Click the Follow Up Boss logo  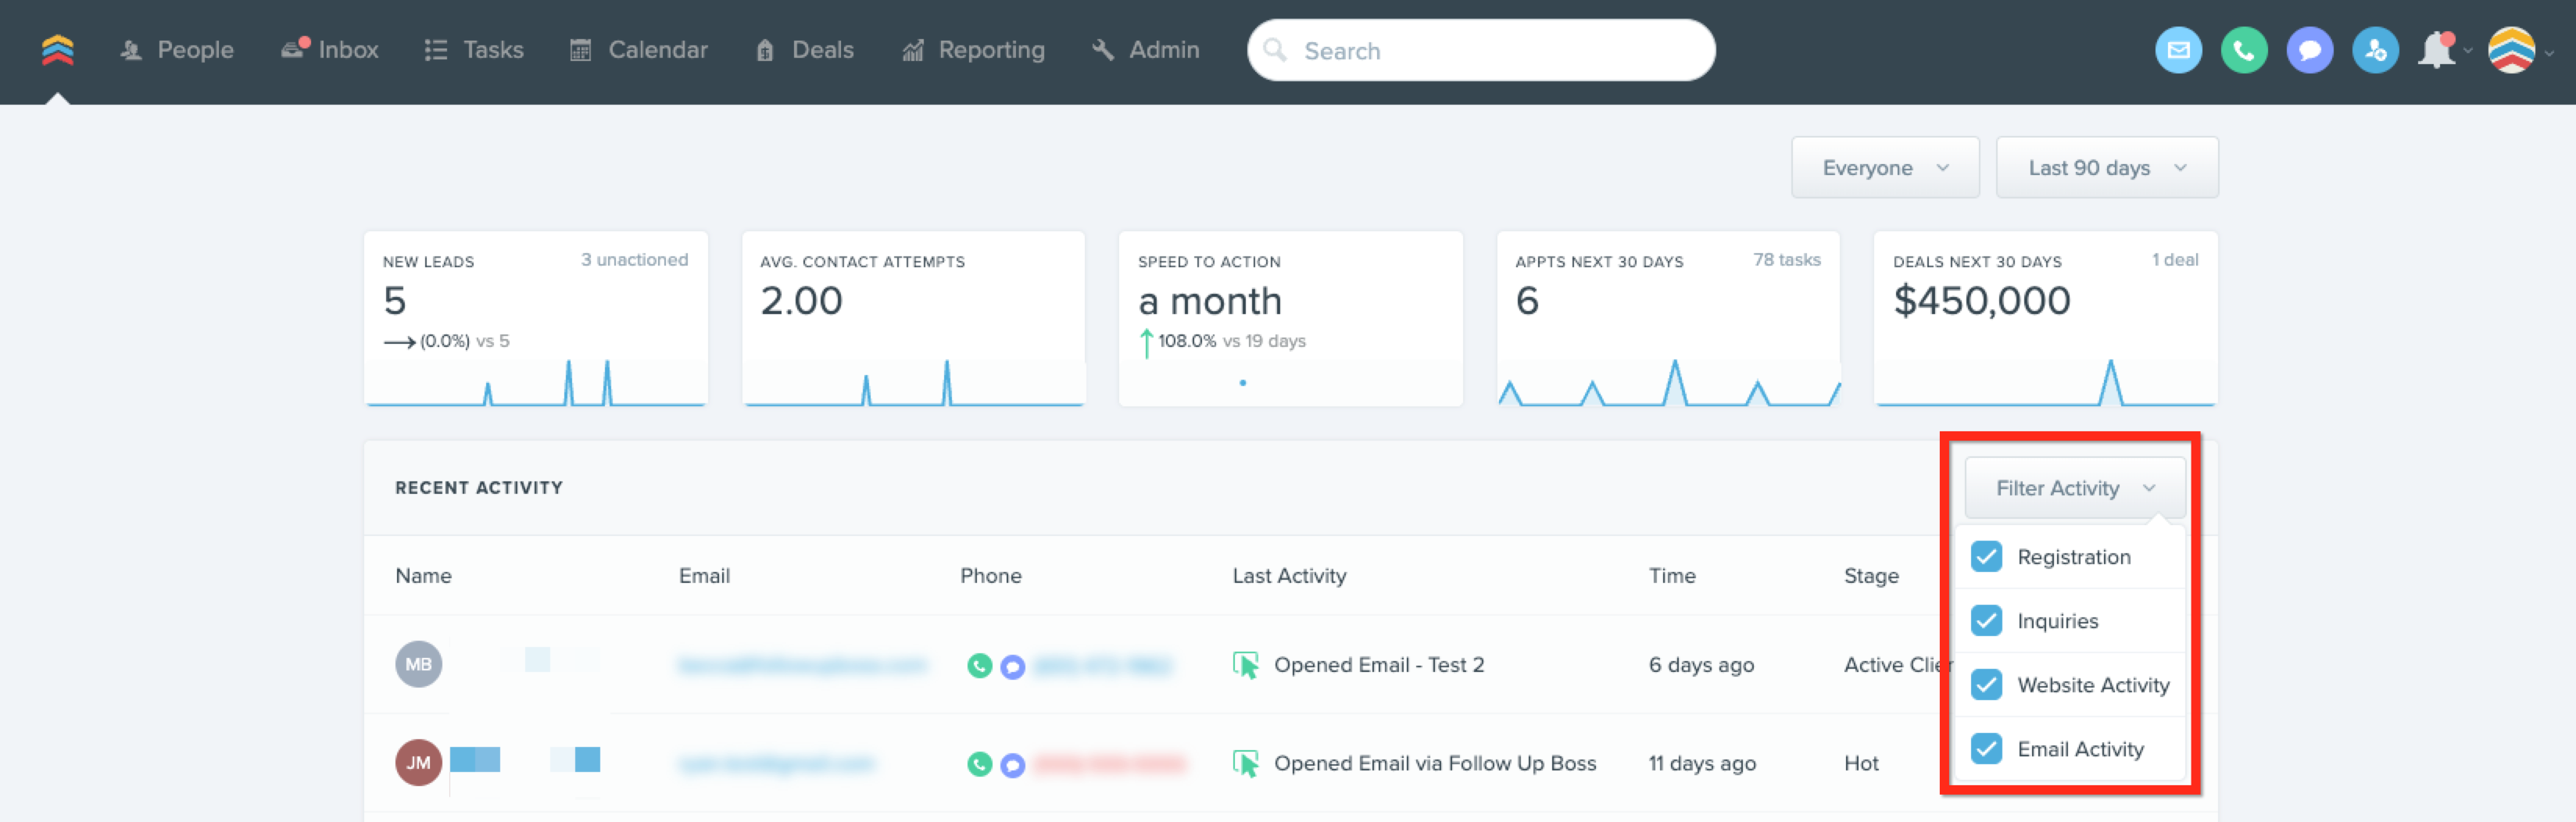coord(58,50)
